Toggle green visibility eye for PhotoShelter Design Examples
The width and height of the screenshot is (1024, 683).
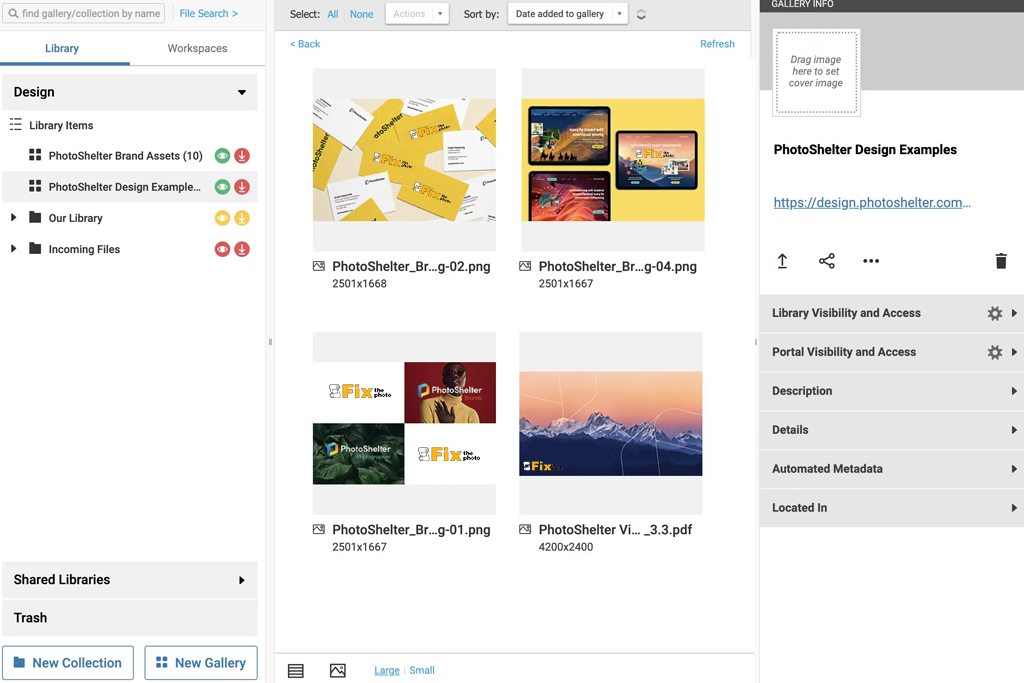[222, 187]
